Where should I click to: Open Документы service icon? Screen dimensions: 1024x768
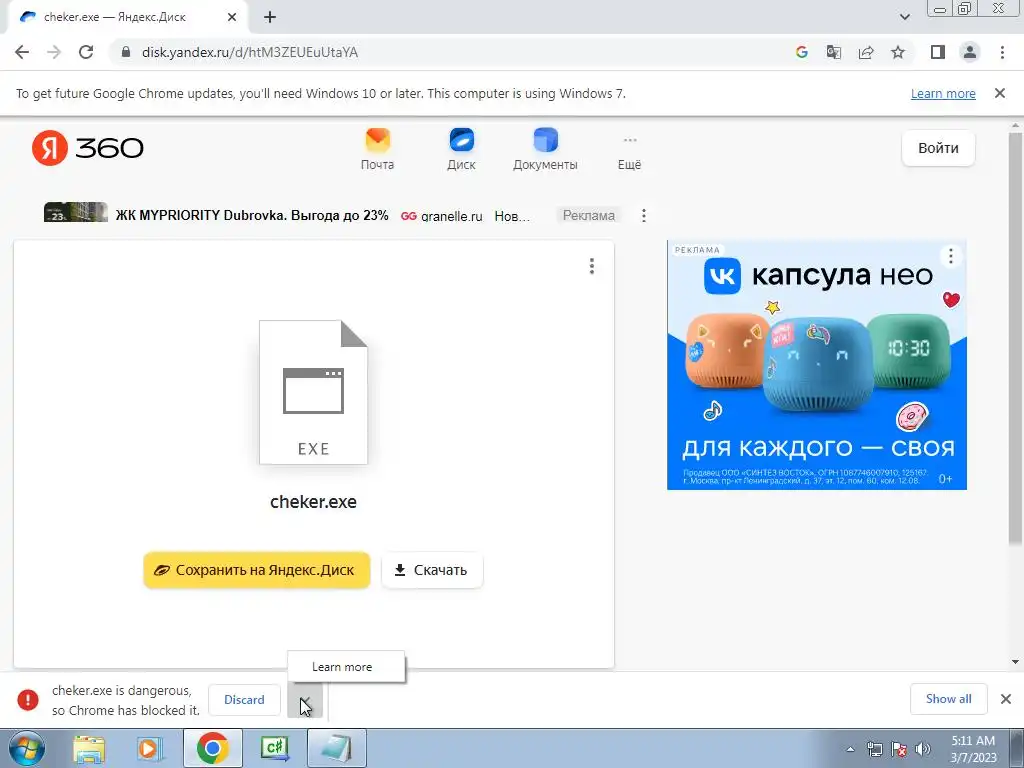(x=545, y=150)
